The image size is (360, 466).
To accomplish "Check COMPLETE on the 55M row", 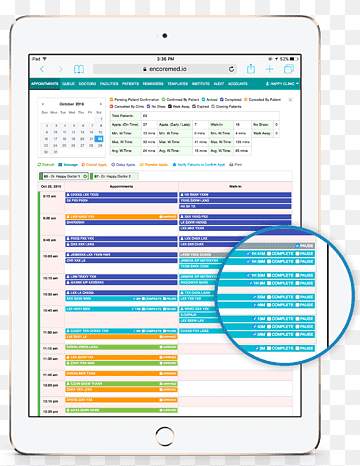I will click(269, 297).
